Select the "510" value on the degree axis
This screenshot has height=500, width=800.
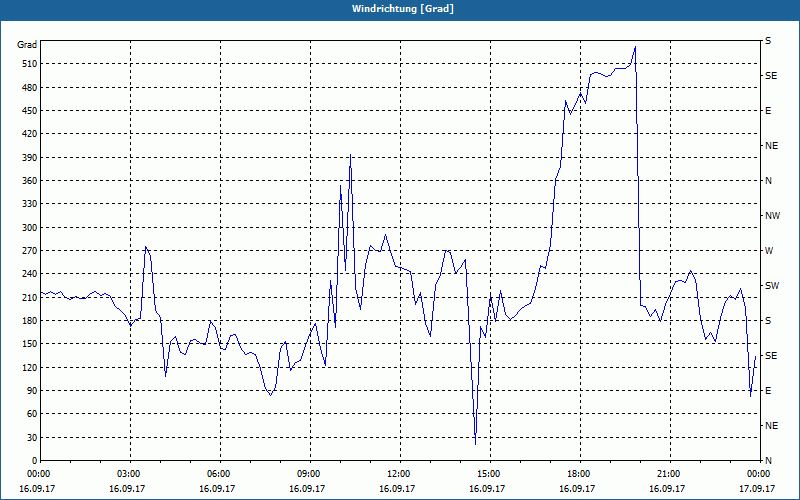(x=30, y=64)
